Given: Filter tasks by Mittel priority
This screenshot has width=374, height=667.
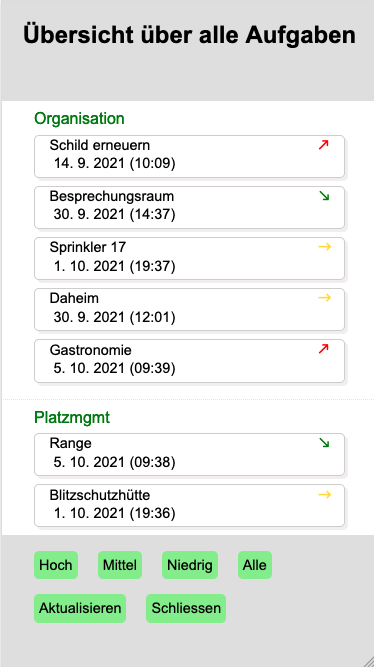Looking at the screenshot, I should click(x=120, y=565).
